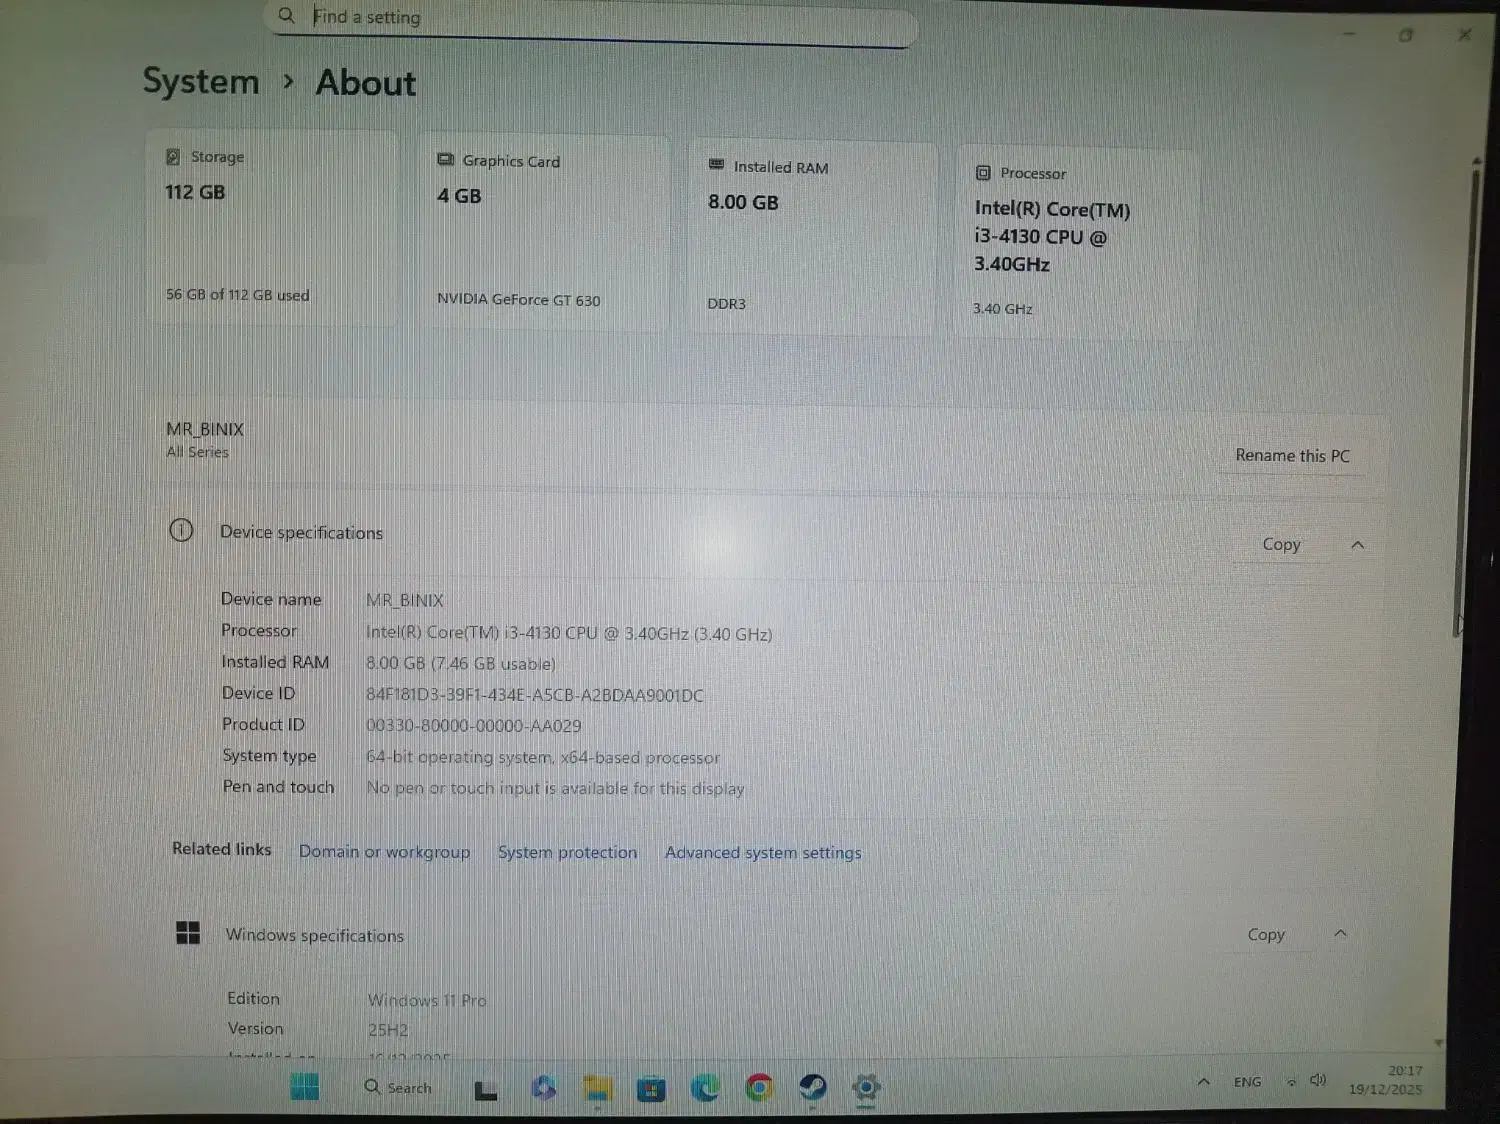Viewport: 1500px width, 1124px height.
Task: Click the Settings gear taskbar icon
Action: click(866, 1087)
